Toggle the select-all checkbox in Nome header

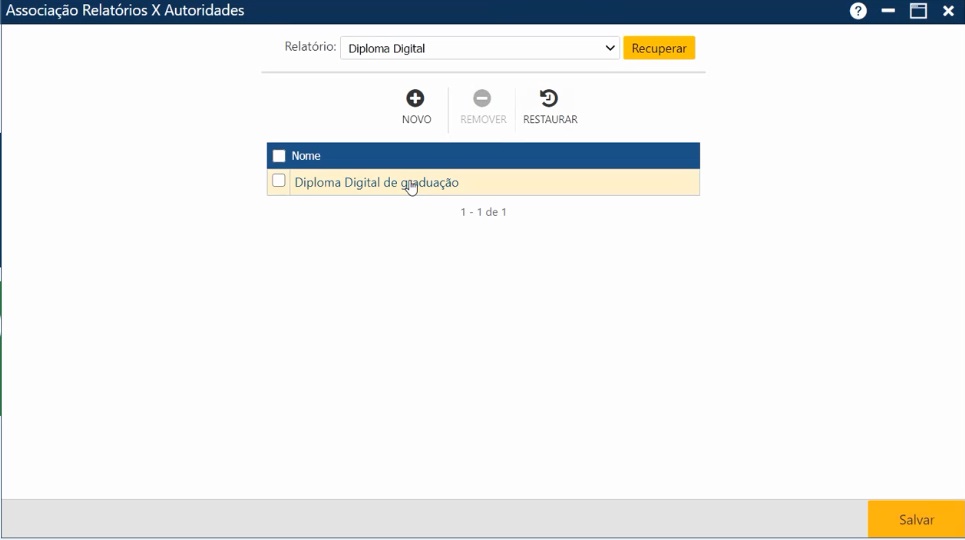click(x=279, y=156)
